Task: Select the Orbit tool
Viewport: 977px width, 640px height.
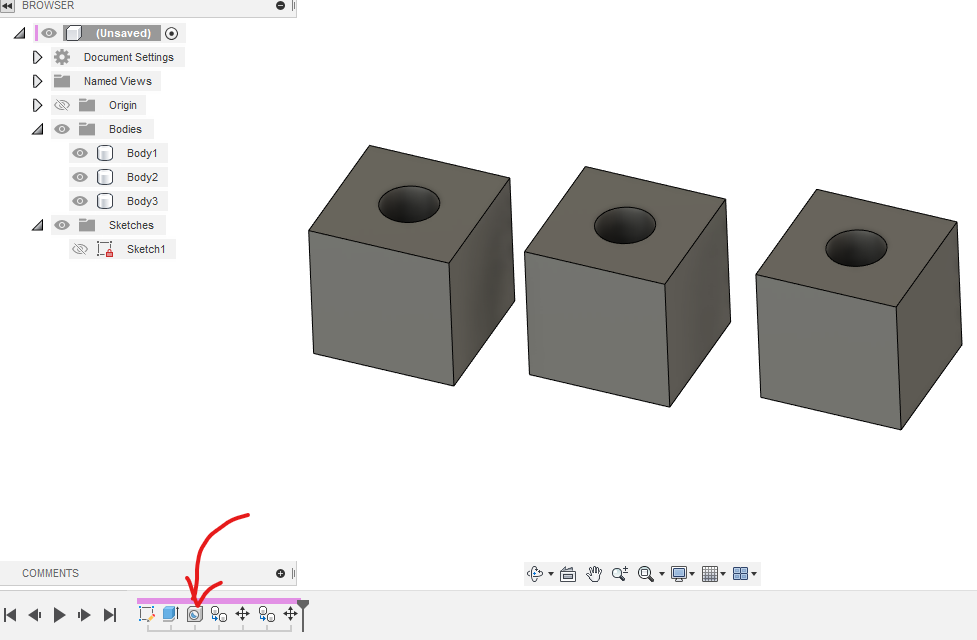Action: pos(537,574)
